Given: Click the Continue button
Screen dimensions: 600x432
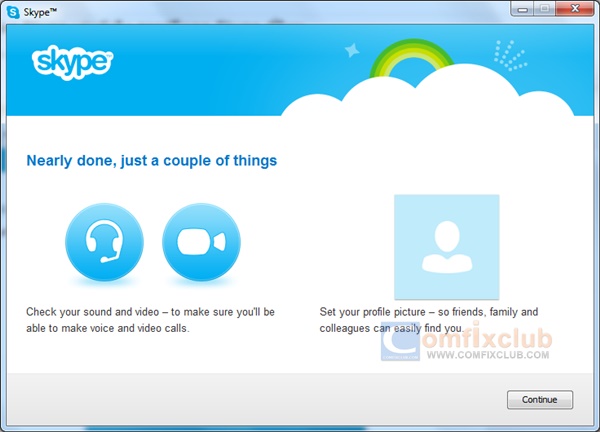Looking at the screenshot, I should click(x=540, y=399).
